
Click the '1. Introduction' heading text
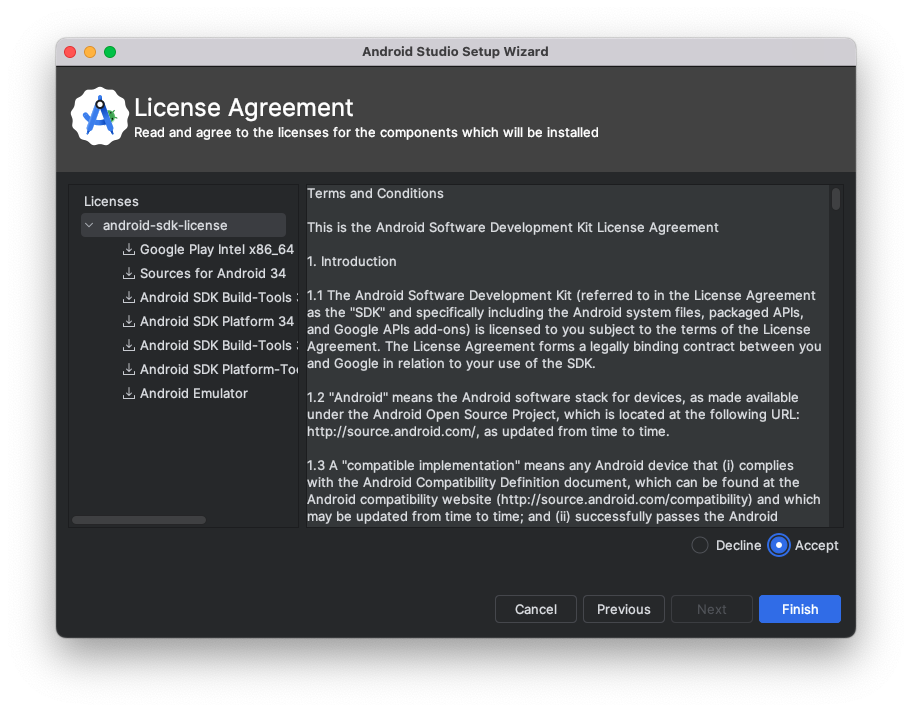pos(352,262)
